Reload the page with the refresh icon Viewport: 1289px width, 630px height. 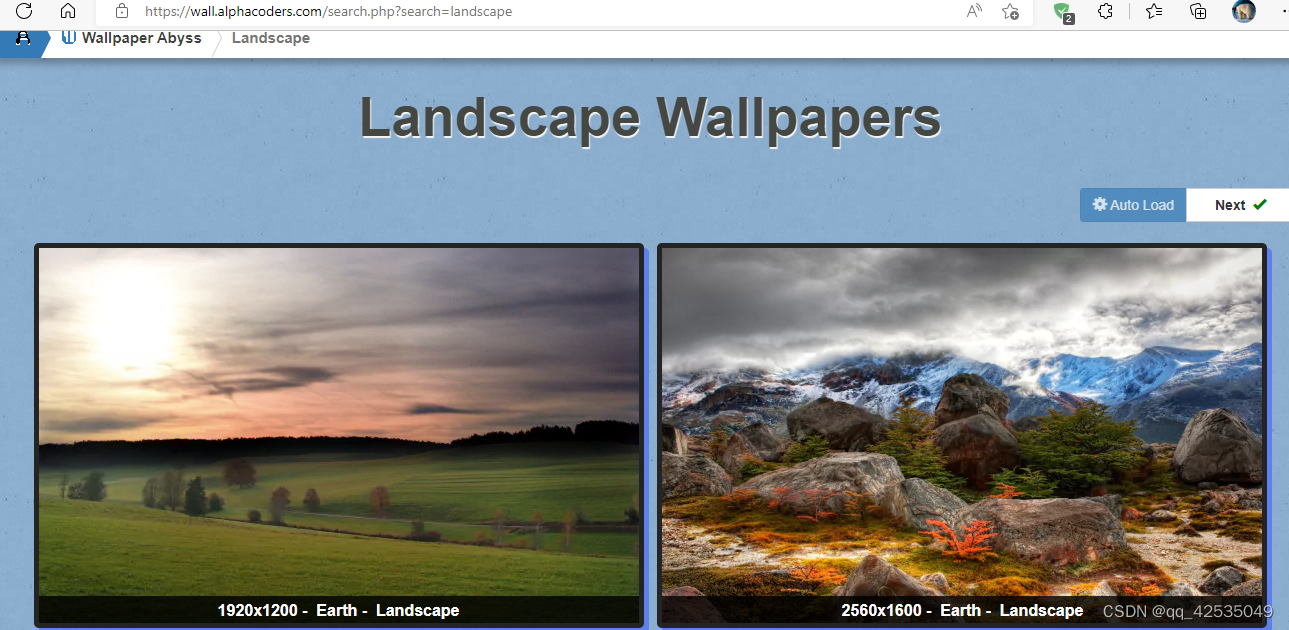tap(23, 11)
